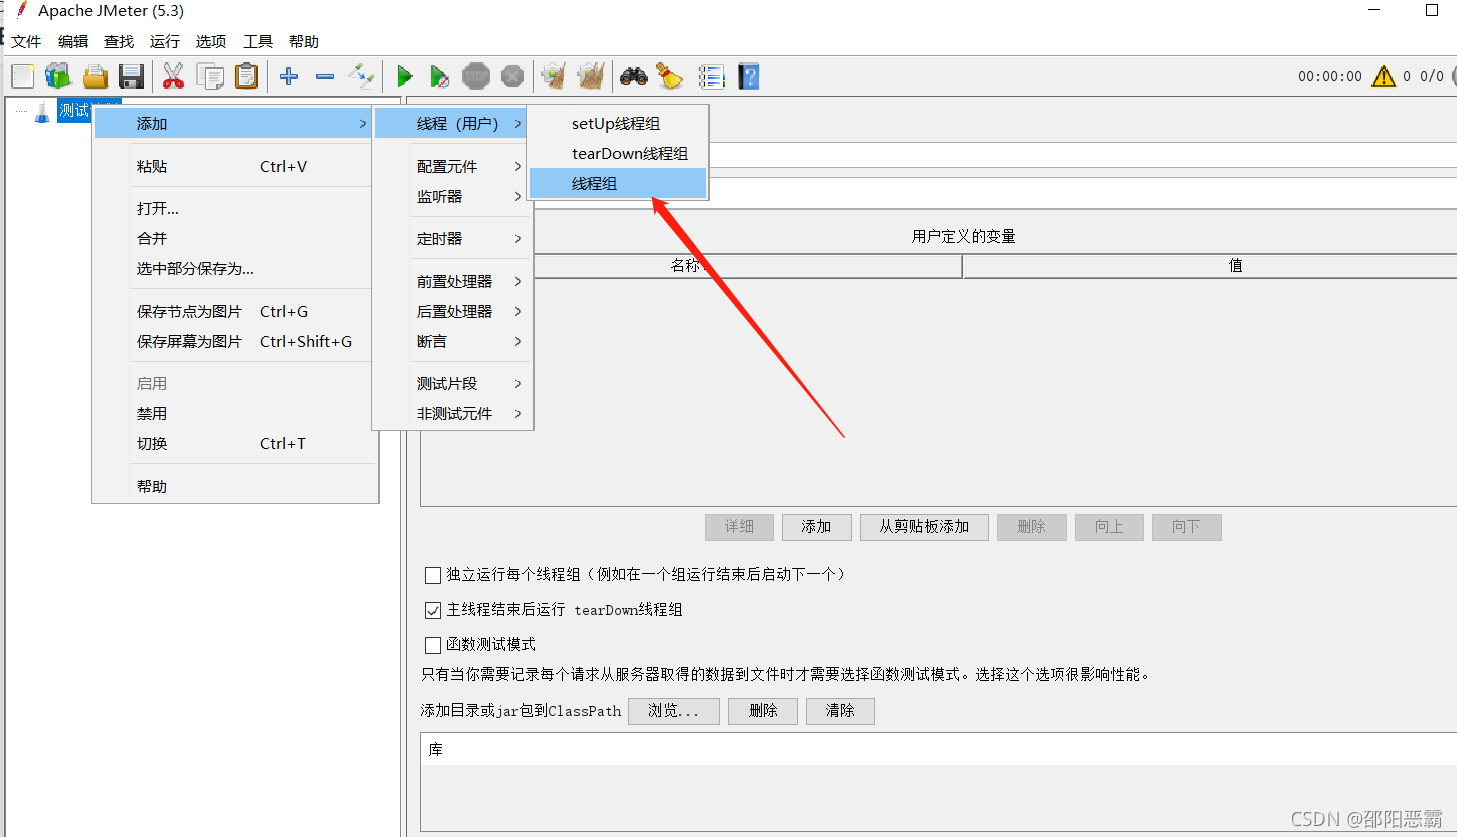Toggle run thread groups consecutively checkbox
The image size is (1457, 837).
(x=433, y=575)
